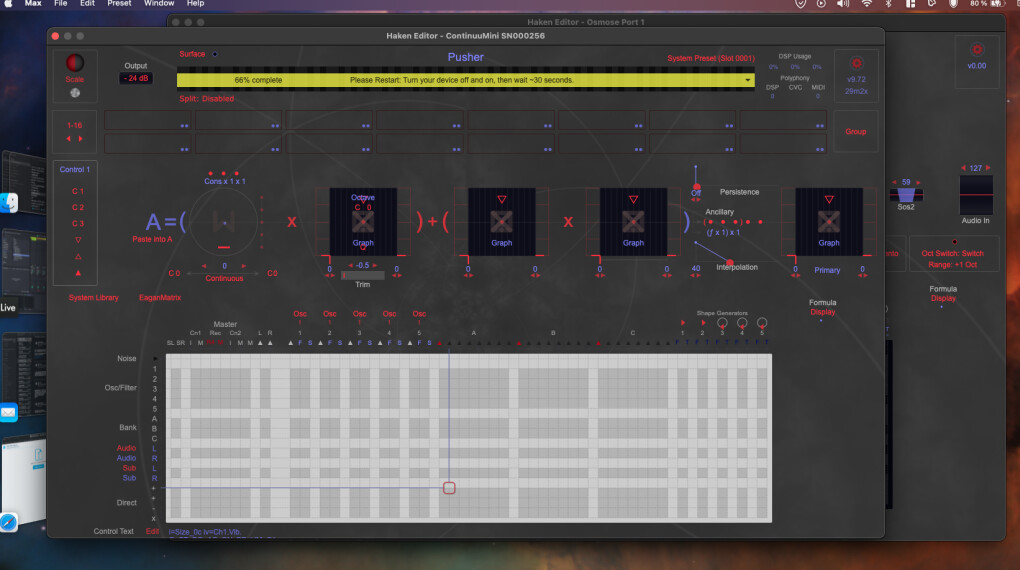Click the fifth Shape Generator circle icon
The width and height of the screenshot is (1020, 570).
click(x=762, y=323)
